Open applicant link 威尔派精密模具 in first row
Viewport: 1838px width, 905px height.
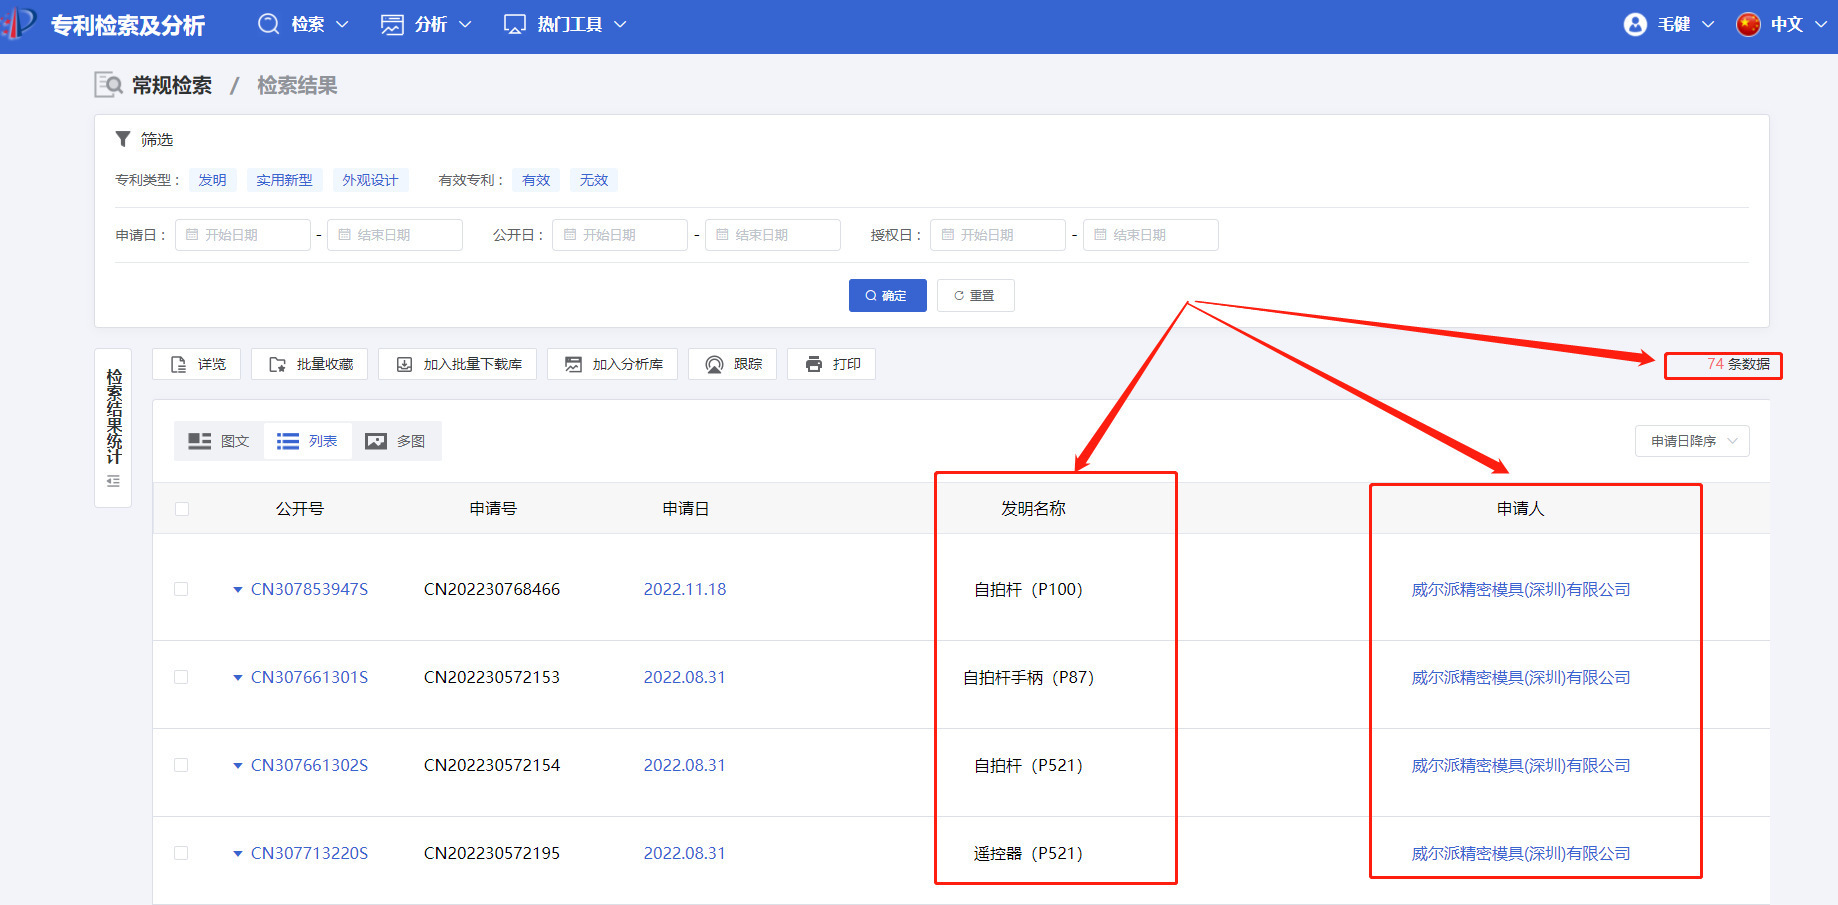(x=1520, y=589)
